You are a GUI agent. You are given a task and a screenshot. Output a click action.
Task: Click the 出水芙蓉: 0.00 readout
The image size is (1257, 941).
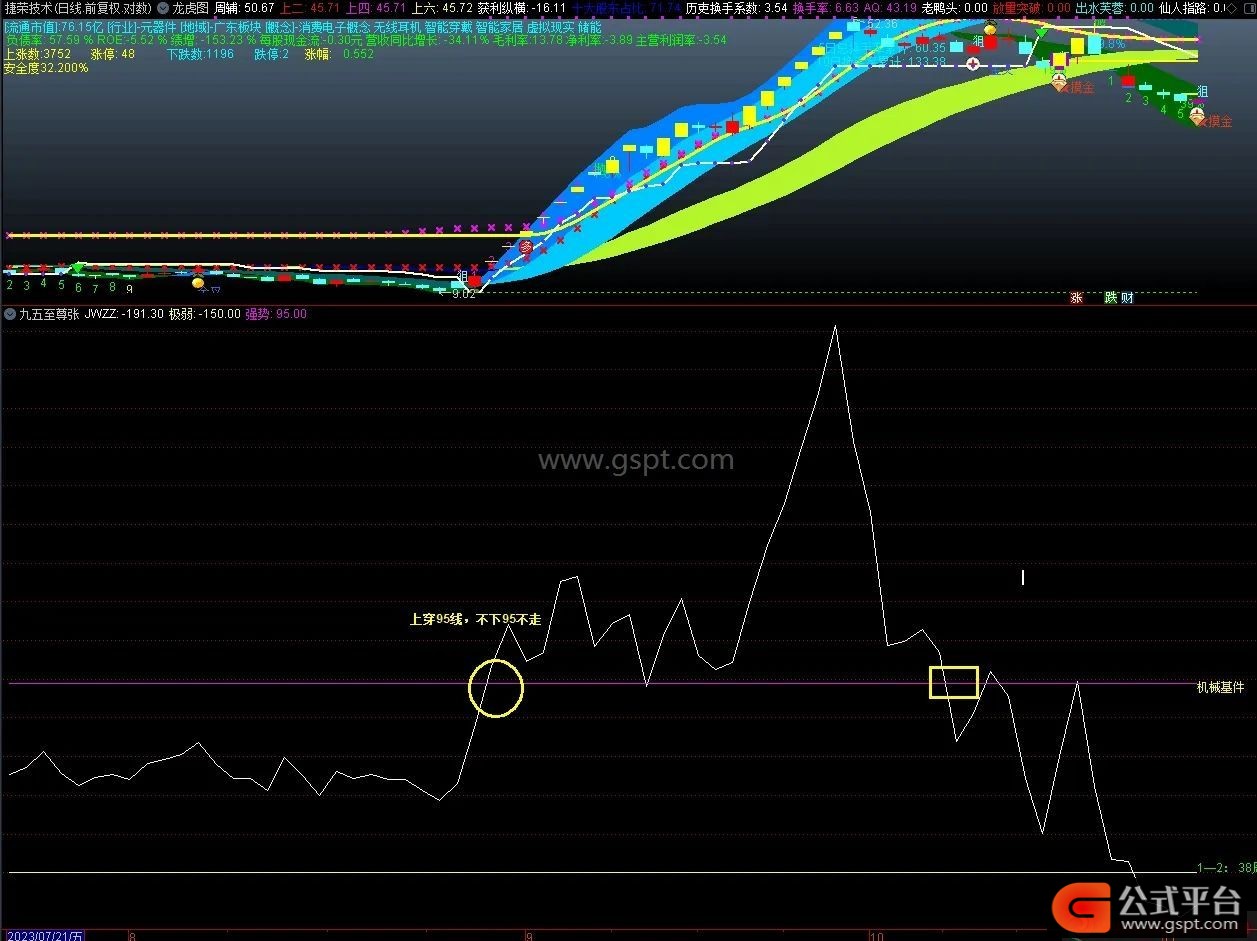point(1114,7)
